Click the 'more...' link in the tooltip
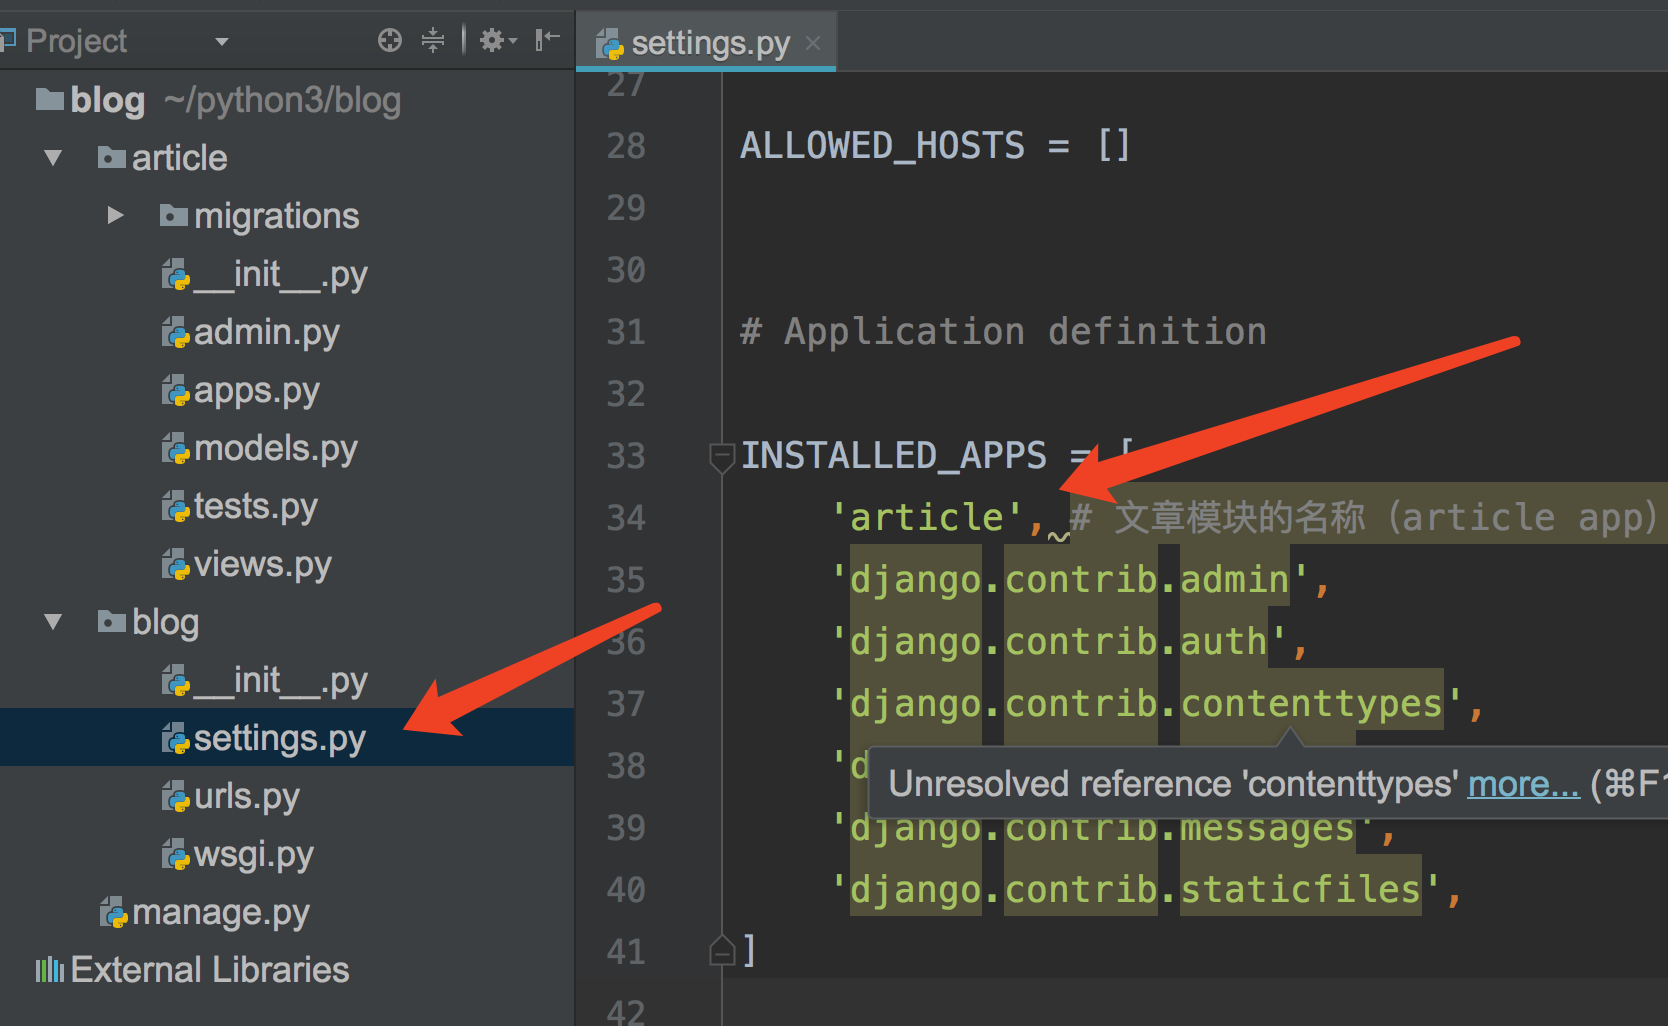 [1523, 784]
